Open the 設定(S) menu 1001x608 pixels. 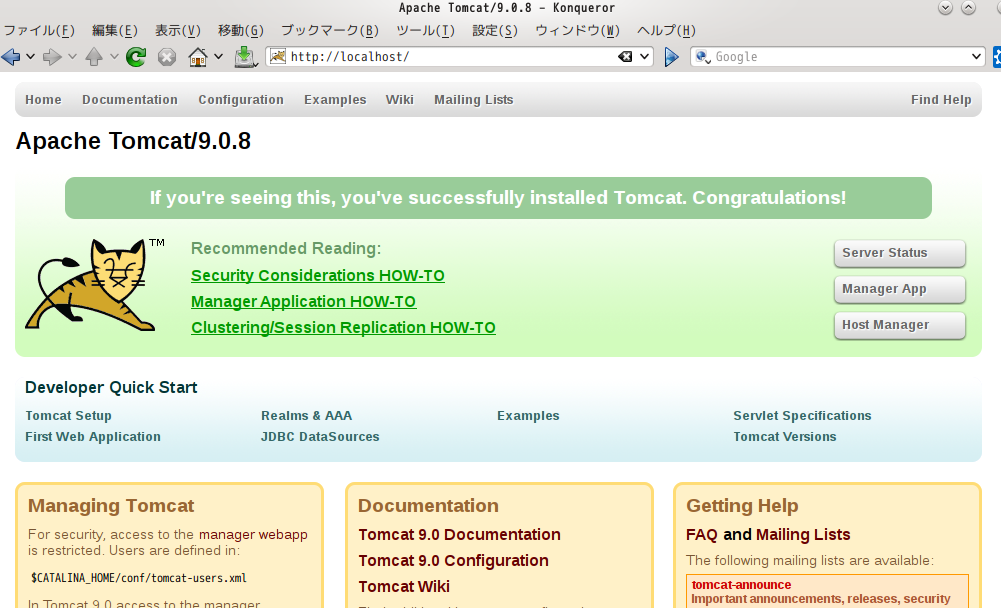(x=495, y=31)
